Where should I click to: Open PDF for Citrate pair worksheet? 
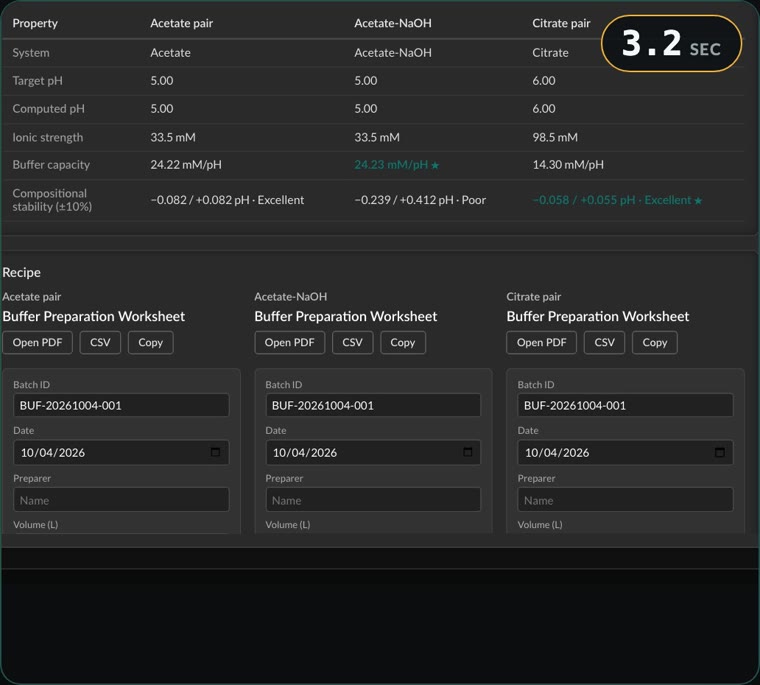[x=541, y=342]
